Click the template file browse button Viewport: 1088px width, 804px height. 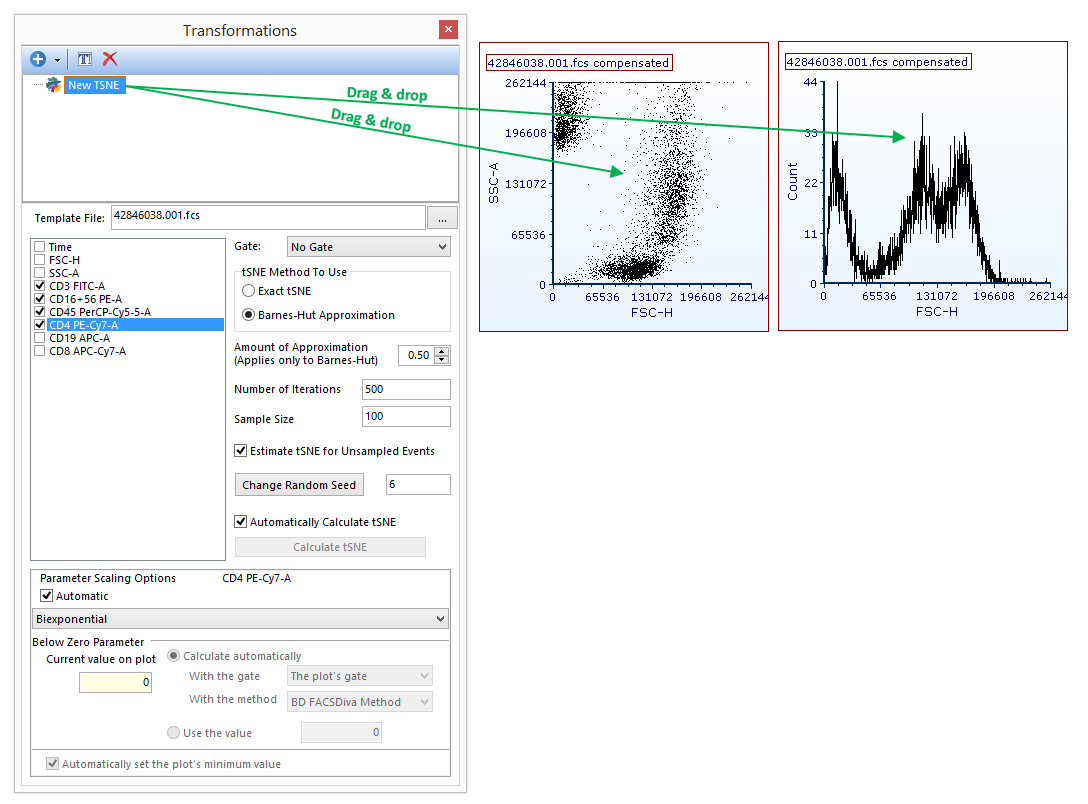pyautogui.click(x=441, y=217)
